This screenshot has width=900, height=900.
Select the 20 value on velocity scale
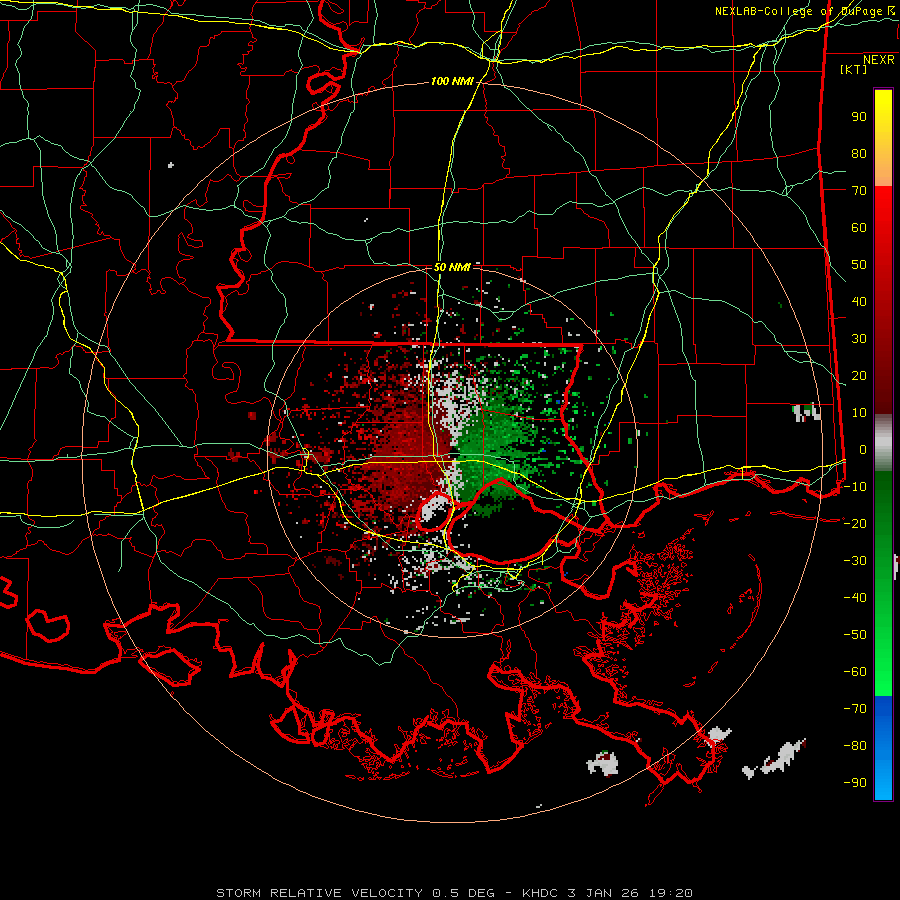tap(859, 375)
